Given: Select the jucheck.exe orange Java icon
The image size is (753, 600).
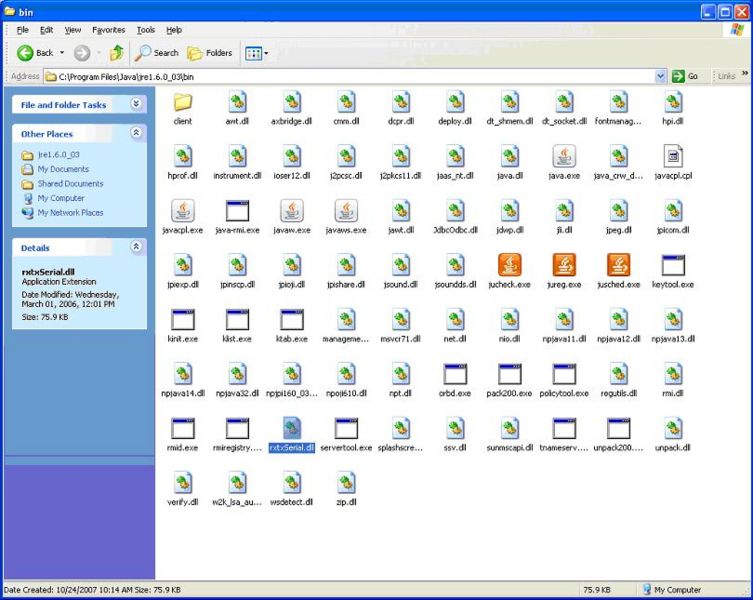Looking at the screenshot, I should pyautogui.click(x=510, y=265).
